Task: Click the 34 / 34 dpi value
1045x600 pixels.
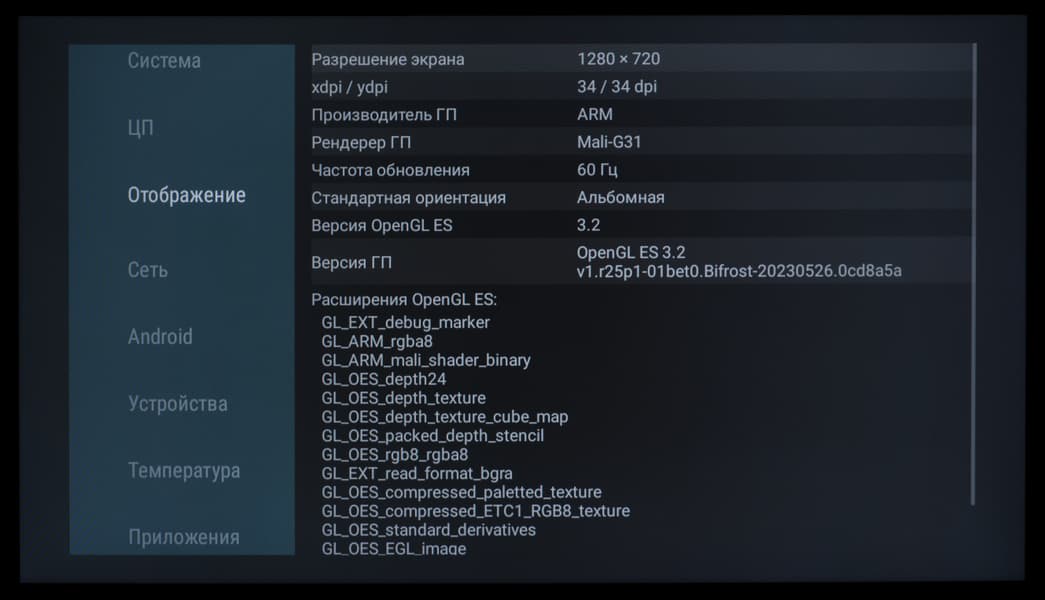Action: [x=617, y=87]
